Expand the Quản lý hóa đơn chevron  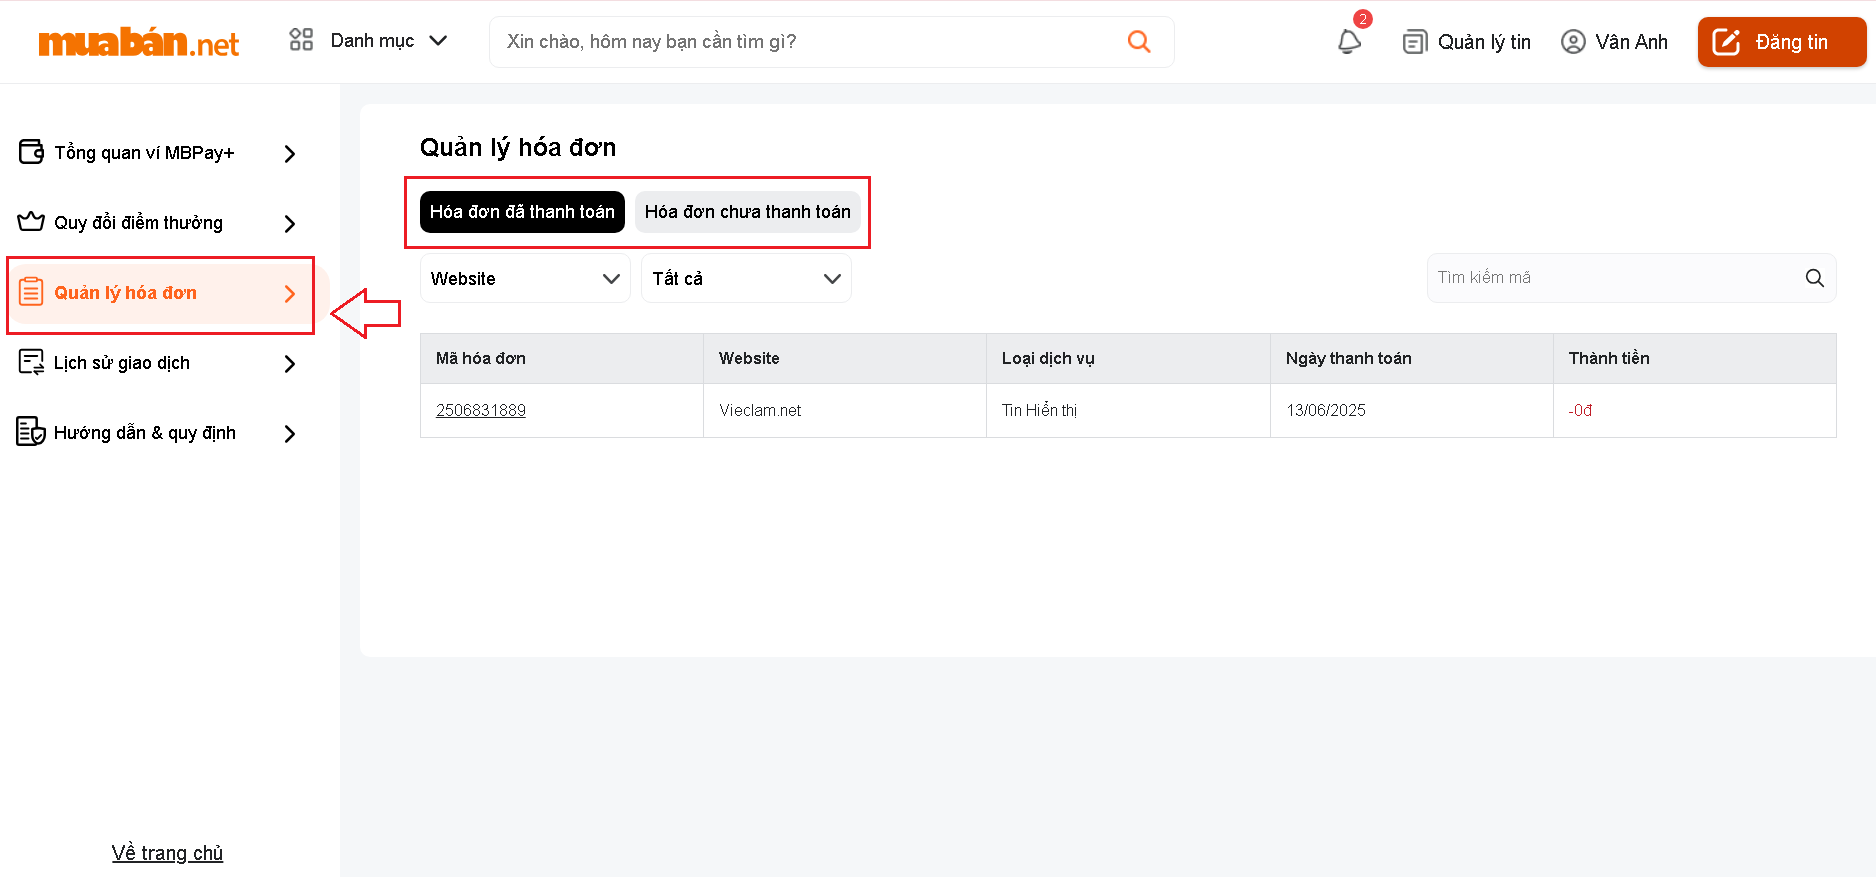point(290,294)
